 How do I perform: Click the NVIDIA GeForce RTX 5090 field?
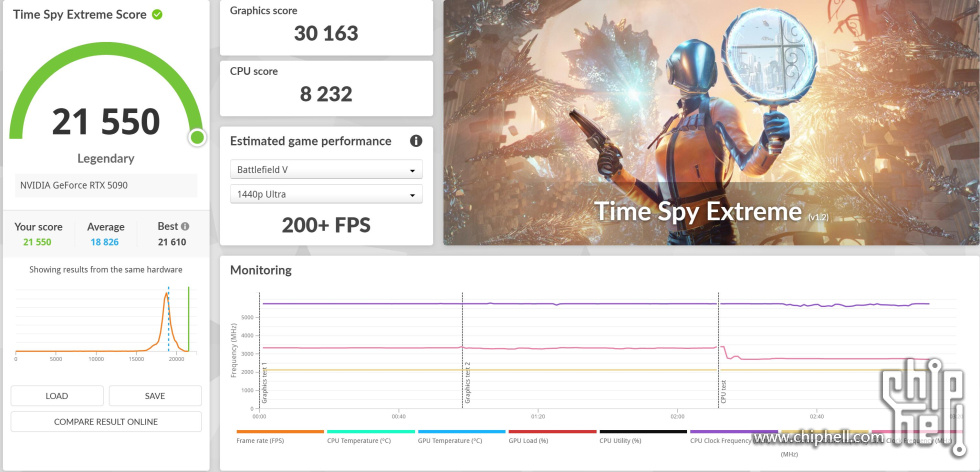[x=105, y=186]
